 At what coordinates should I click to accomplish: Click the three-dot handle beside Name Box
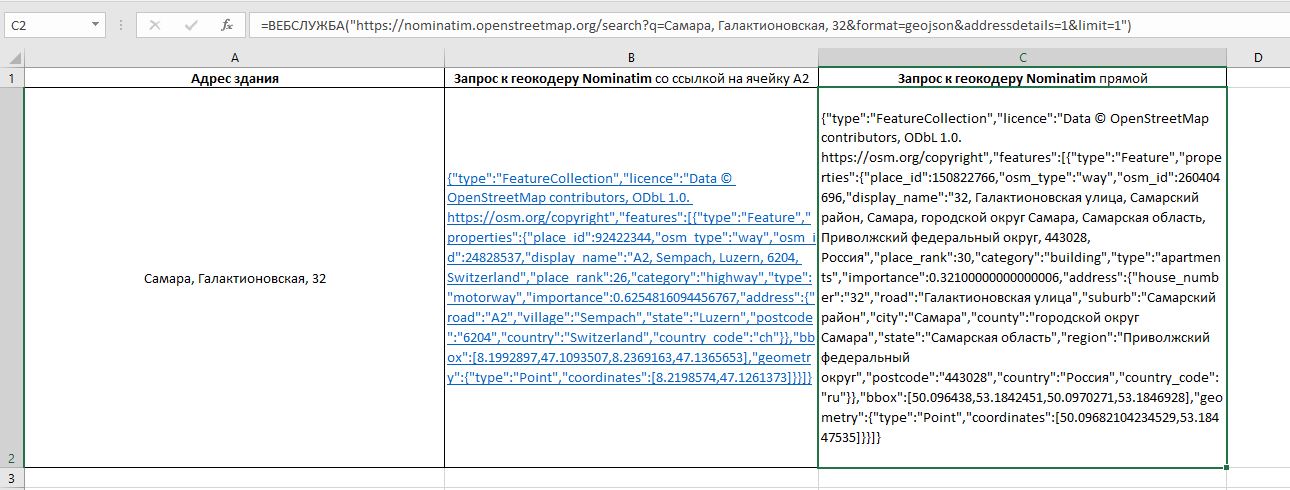pyautogui.click(x=119, y=25)
